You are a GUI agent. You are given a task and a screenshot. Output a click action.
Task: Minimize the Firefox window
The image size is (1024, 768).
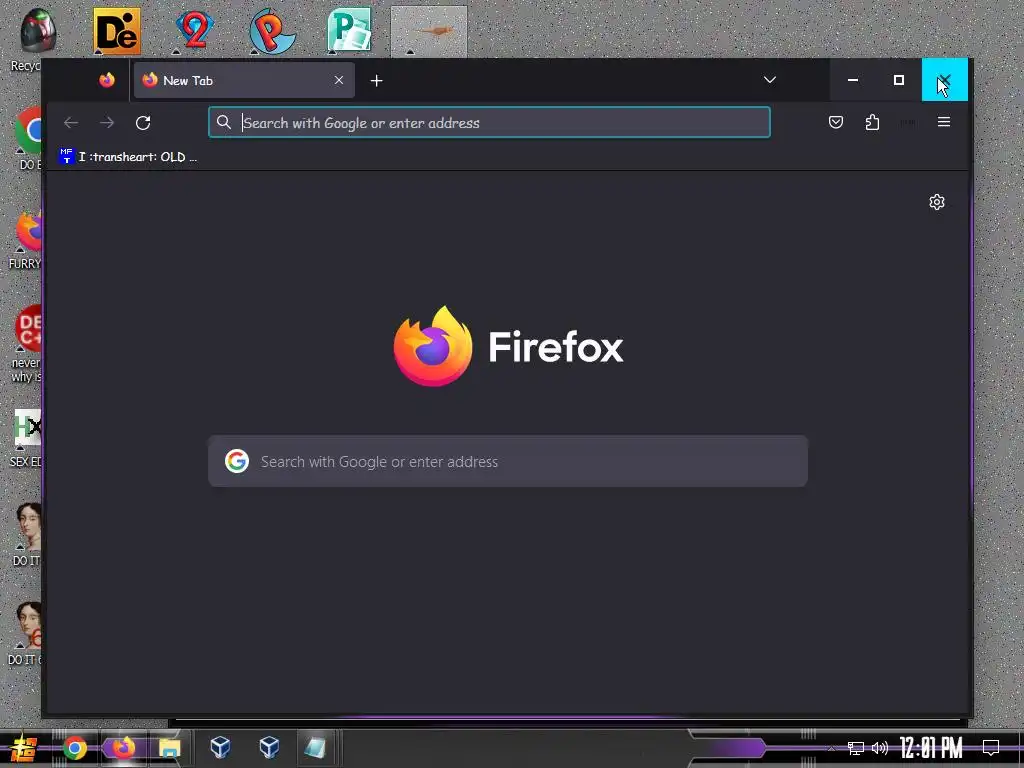pos(853,80)
